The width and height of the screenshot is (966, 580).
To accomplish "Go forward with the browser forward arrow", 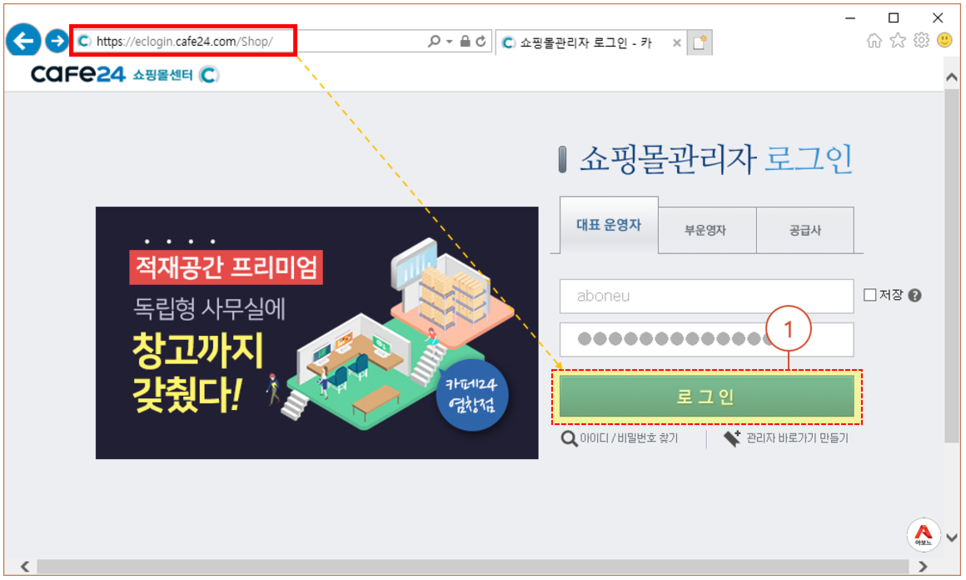I will [57, 41].
